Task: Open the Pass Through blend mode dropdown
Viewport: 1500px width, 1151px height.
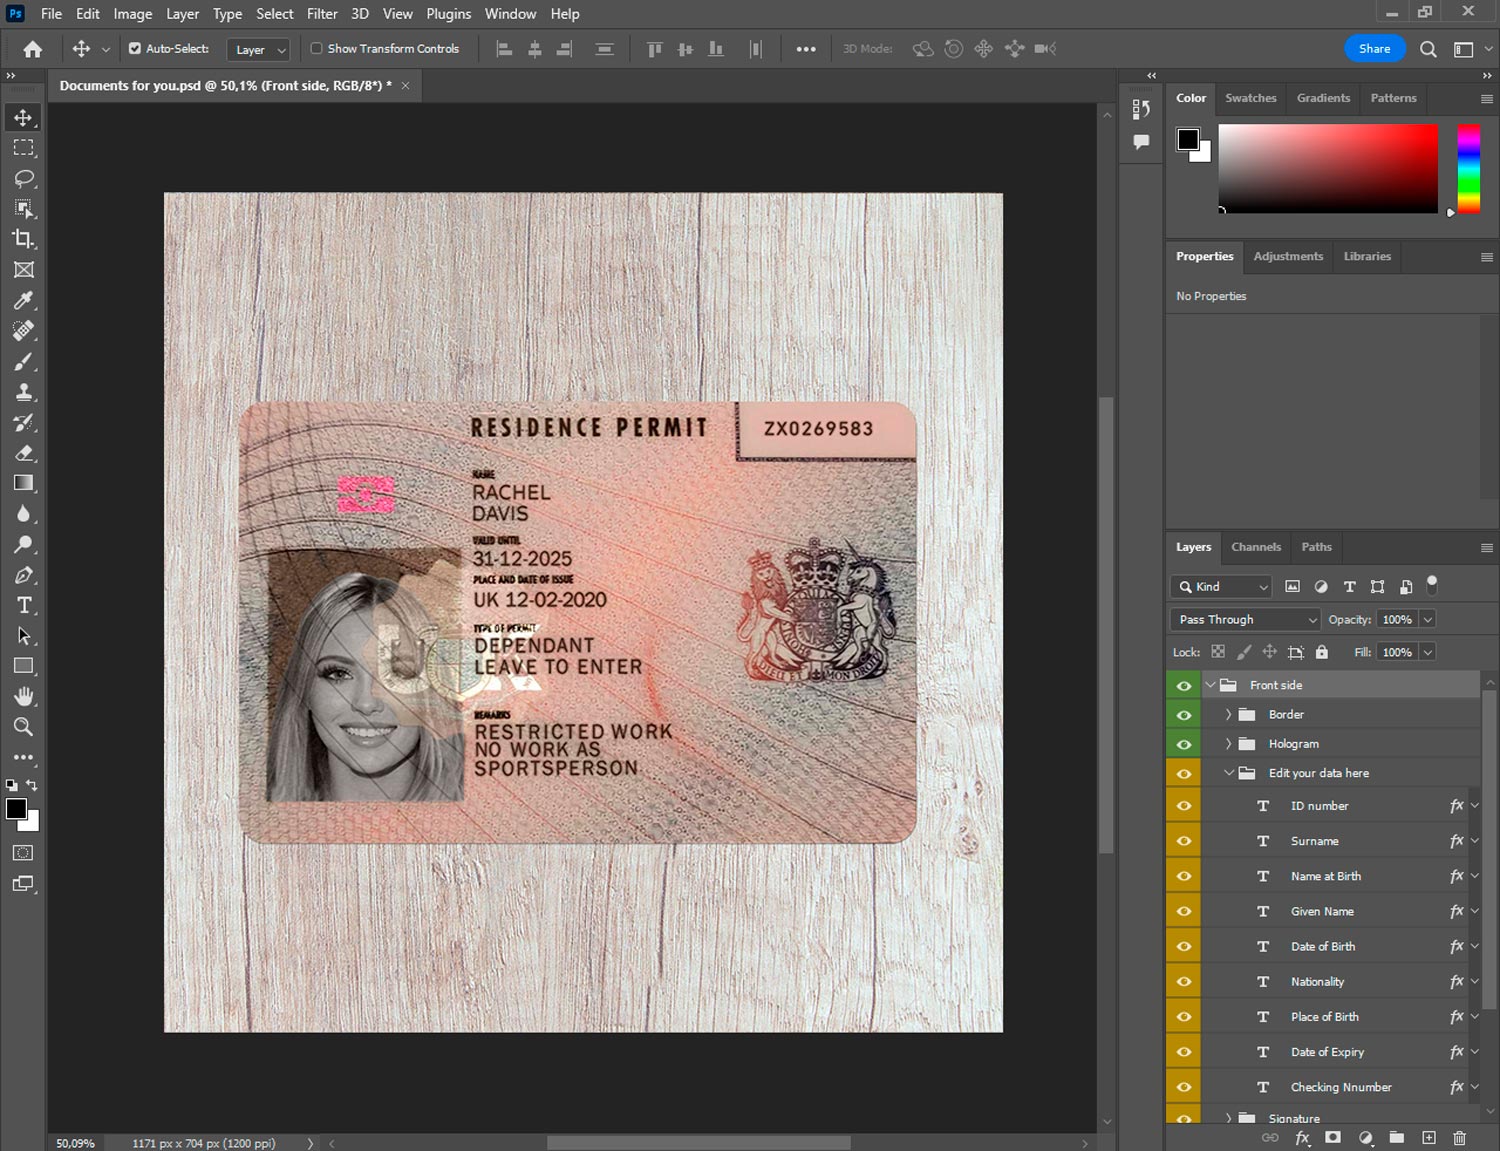Action: pos(1244,619)
